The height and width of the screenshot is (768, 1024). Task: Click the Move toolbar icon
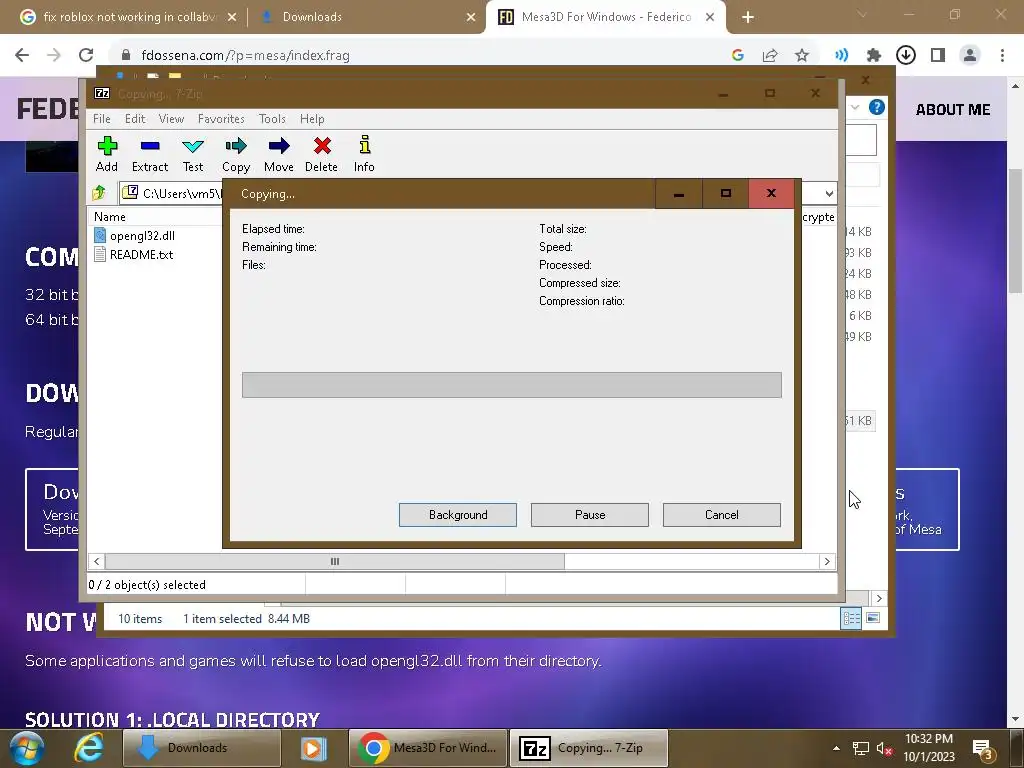279,154
